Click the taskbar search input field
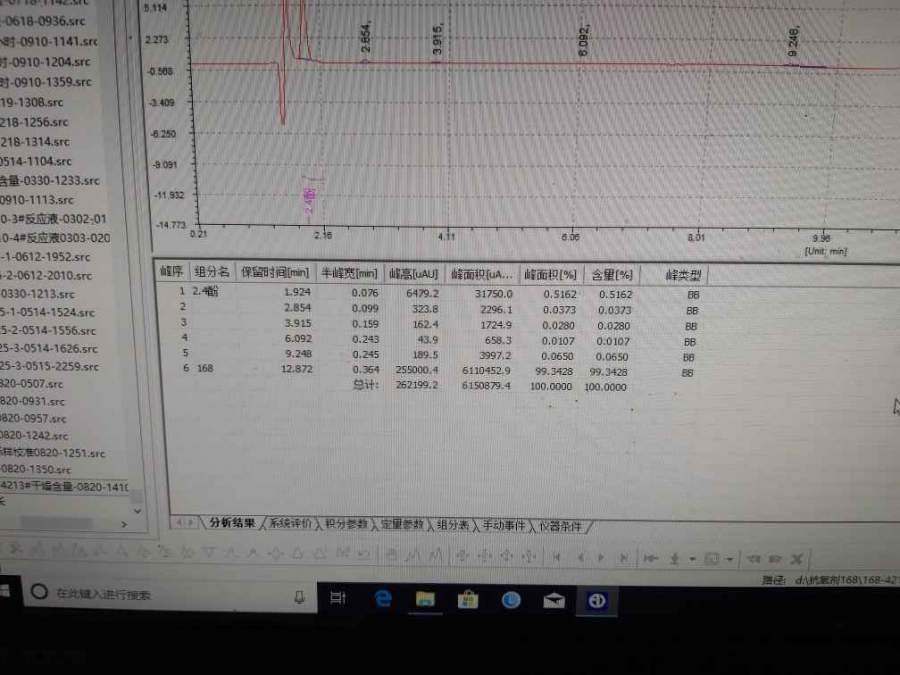Image resolution: width=900 pixels, height=675 pixels. (169, 594)
